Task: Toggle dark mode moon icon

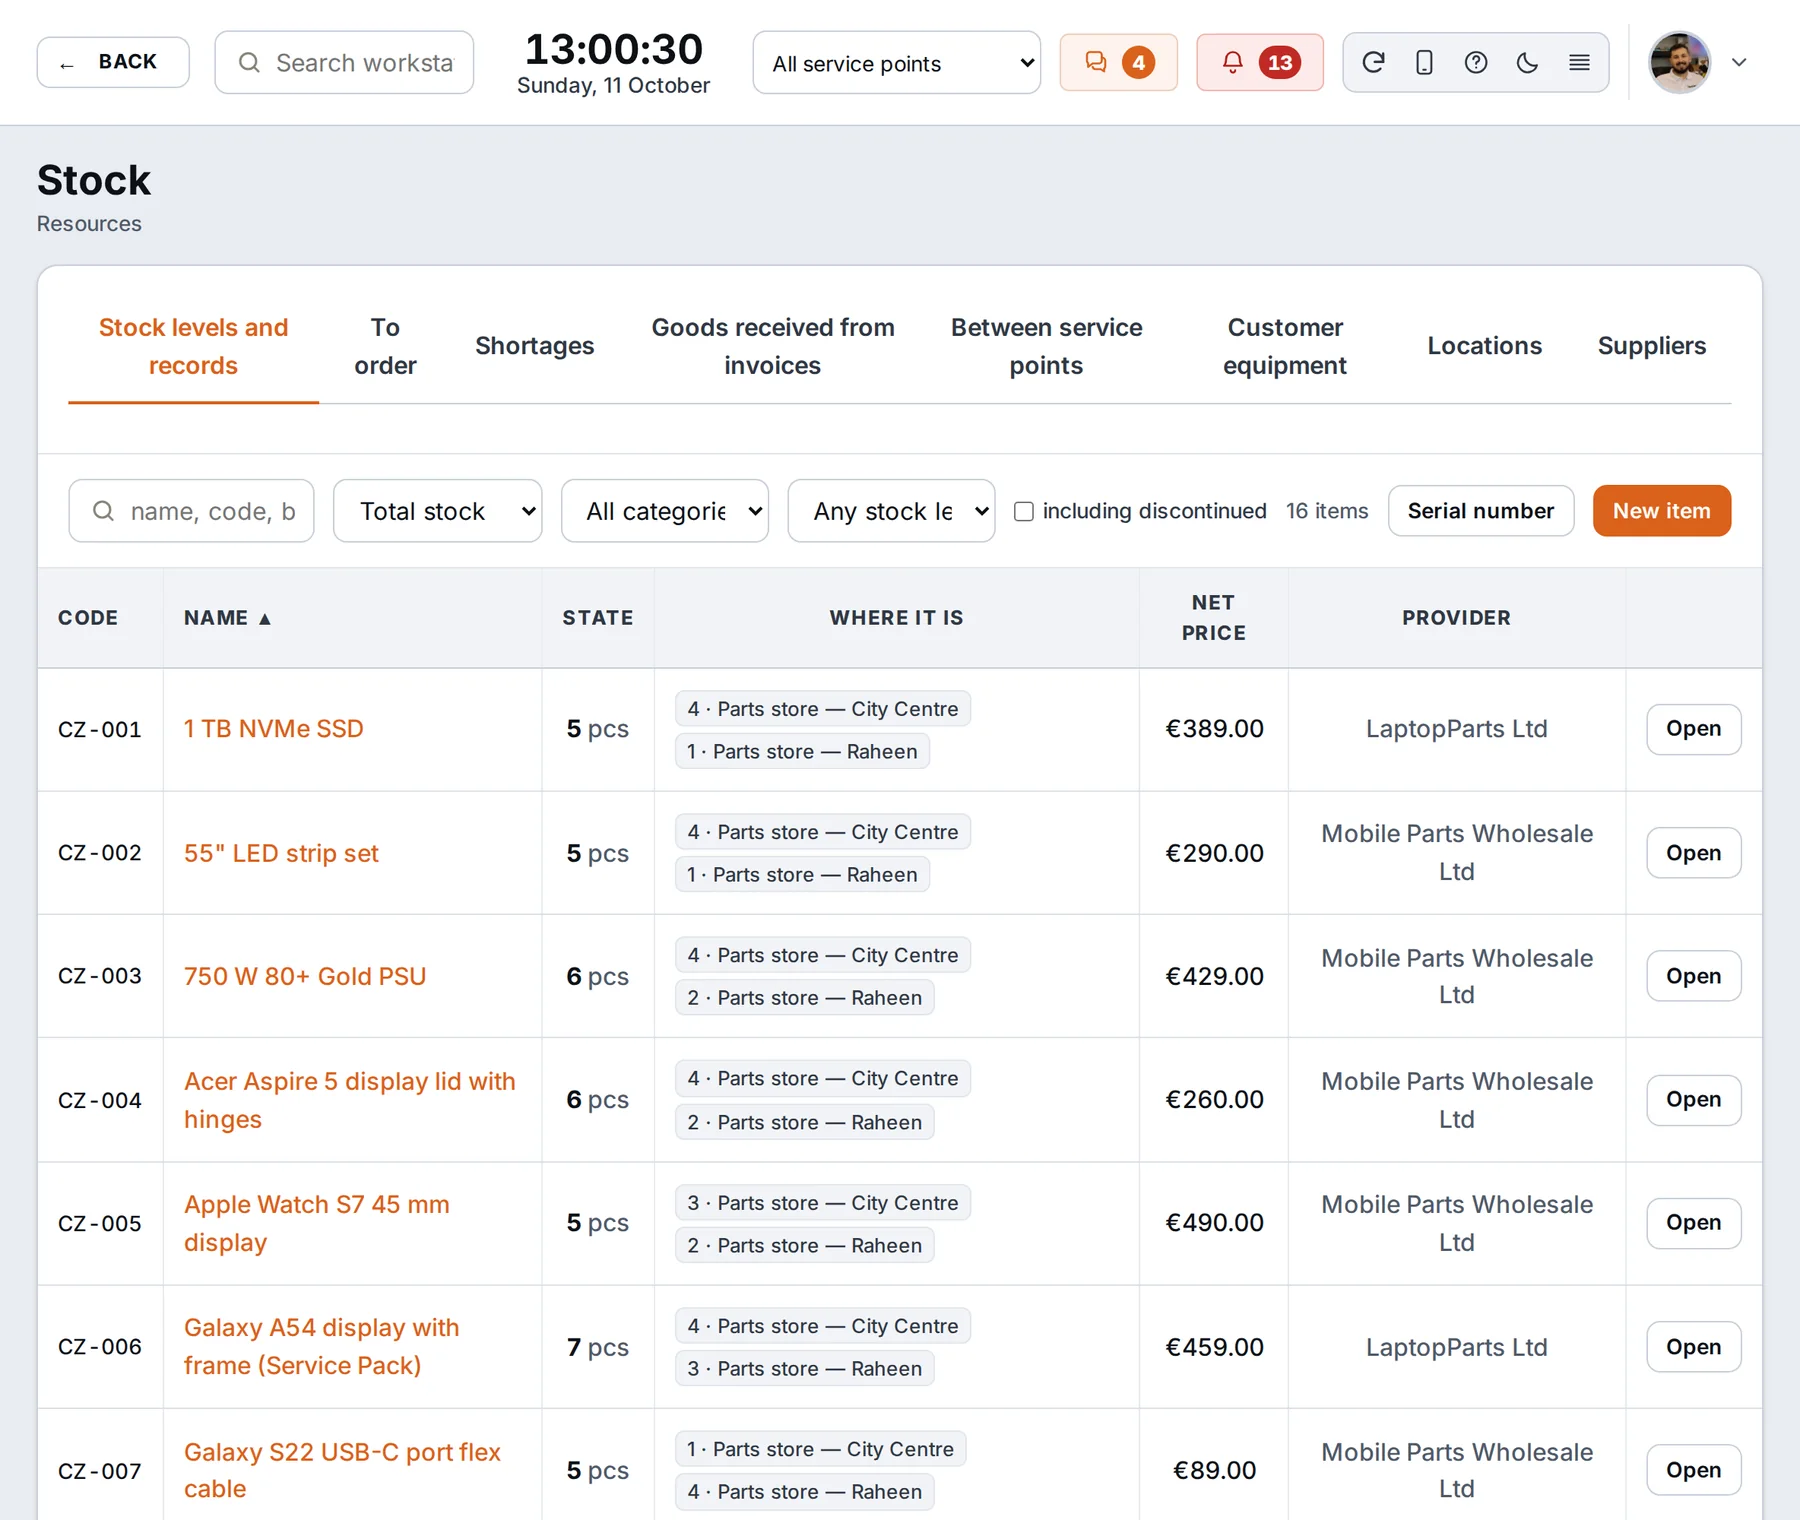Action: [1527, 62]
